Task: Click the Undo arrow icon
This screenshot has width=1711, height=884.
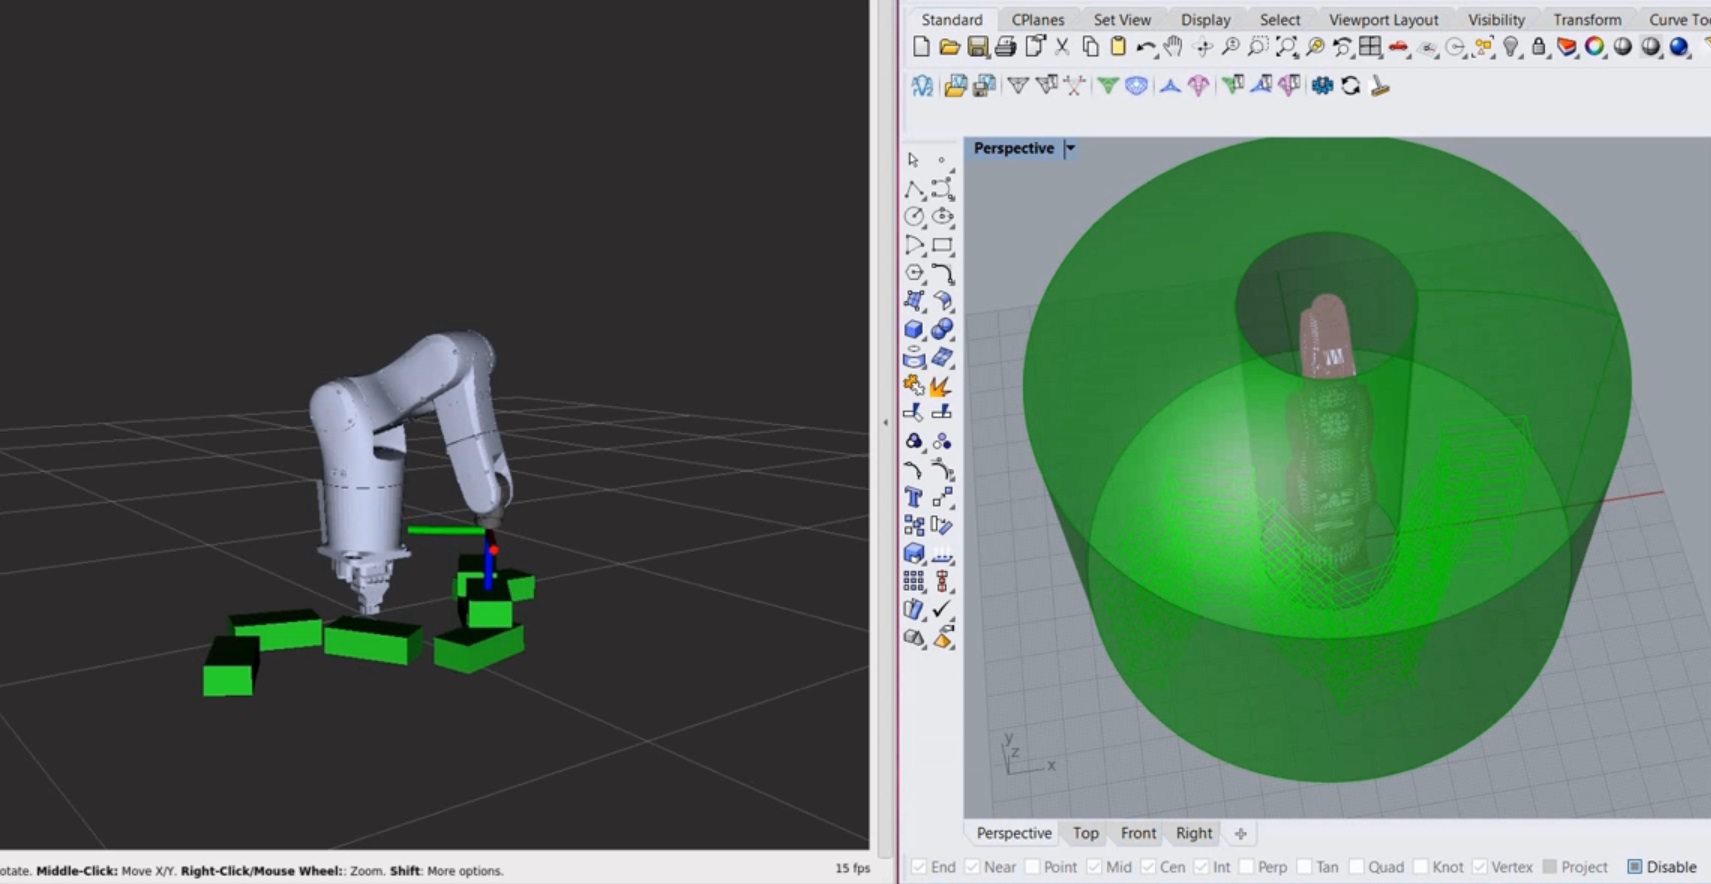Action: point(1146,46)
